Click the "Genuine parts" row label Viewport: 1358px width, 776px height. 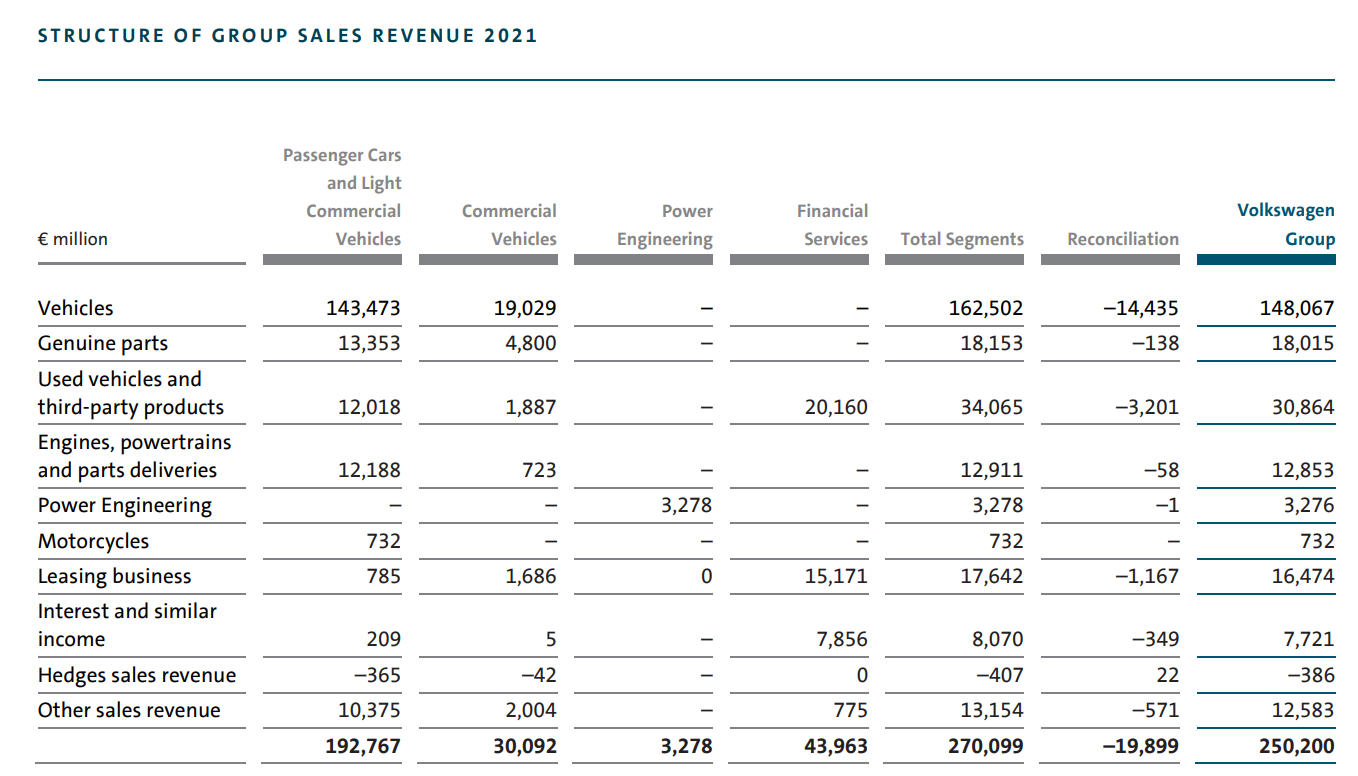point(103,343)
